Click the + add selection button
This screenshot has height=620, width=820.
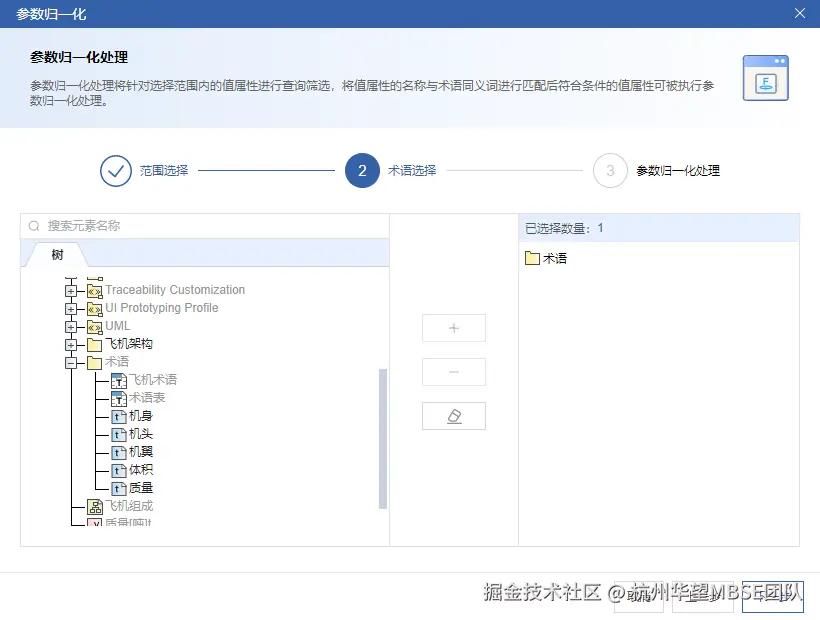tap(453, 328)
